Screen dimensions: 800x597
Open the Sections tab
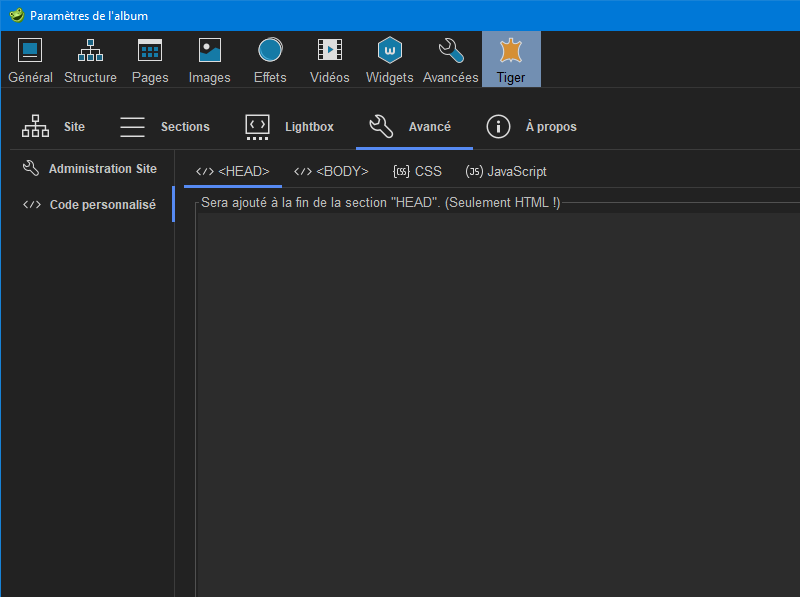[165, 127]
